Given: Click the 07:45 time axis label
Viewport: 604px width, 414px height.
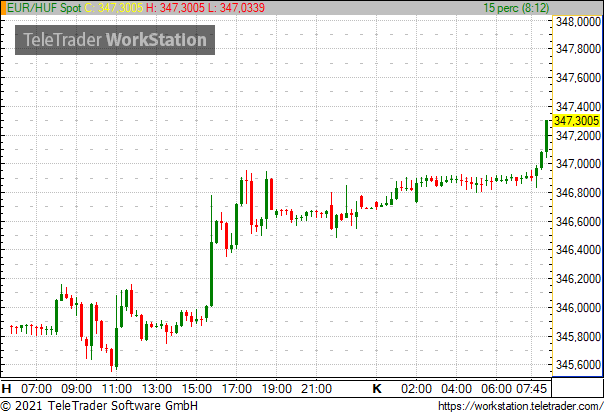Looking at the screenshot, I should click(532, 389).
